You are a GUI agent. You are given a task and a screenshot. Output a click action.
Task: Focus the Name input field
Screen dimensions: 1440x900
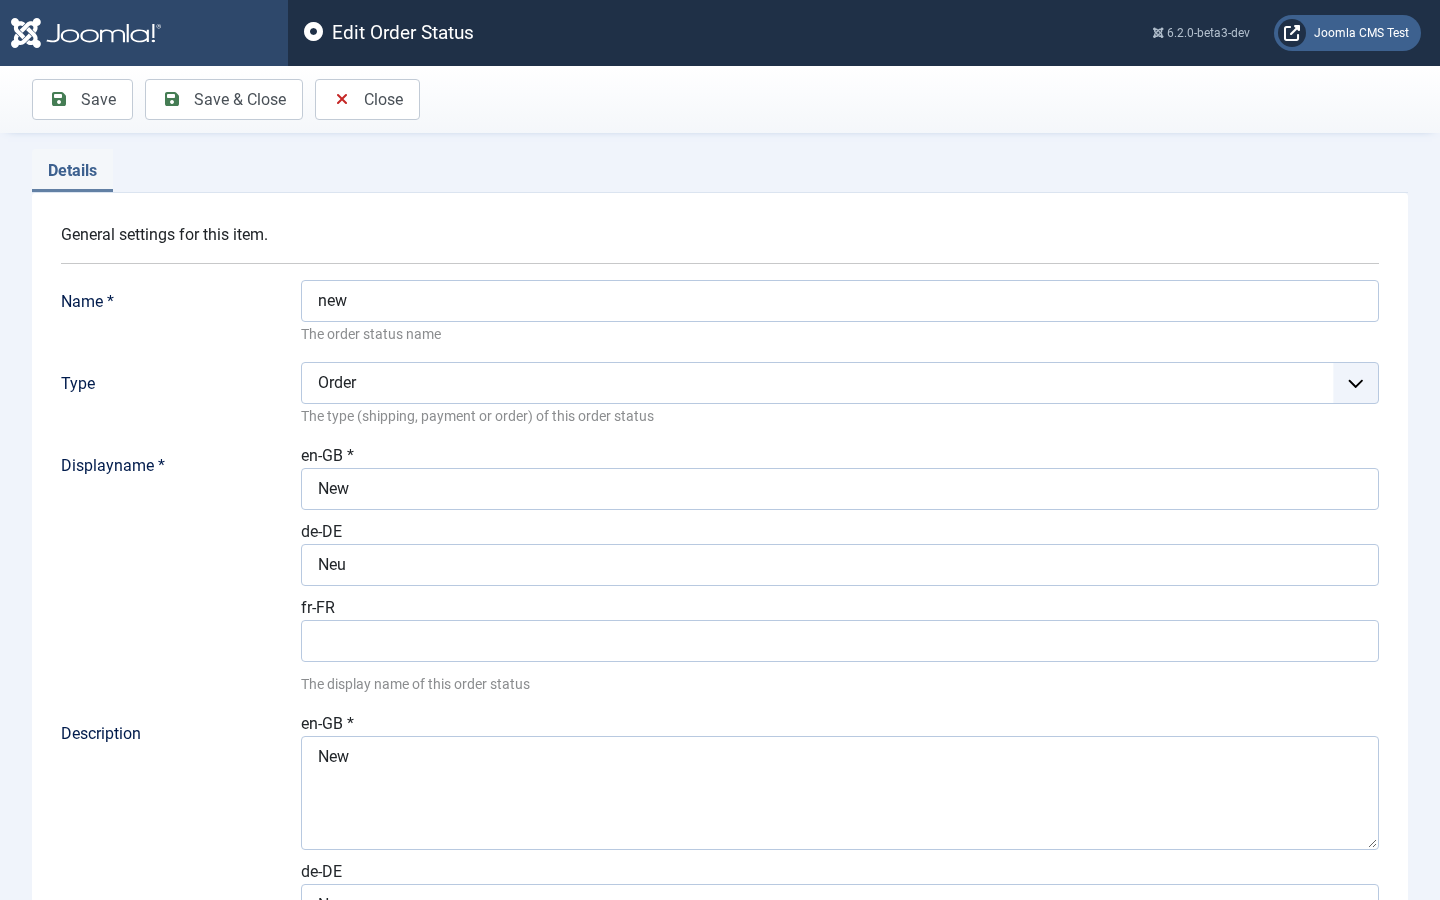[840, 301]
